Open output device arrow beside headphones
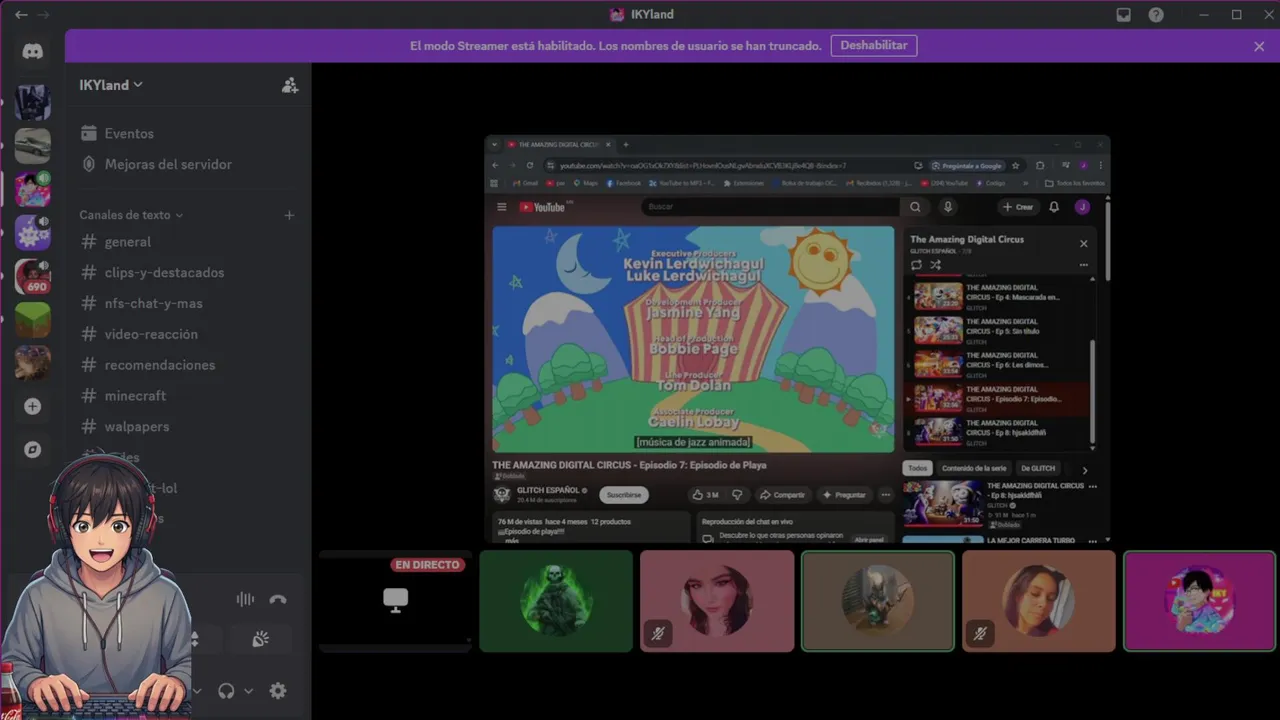 [x=248, y=691]
